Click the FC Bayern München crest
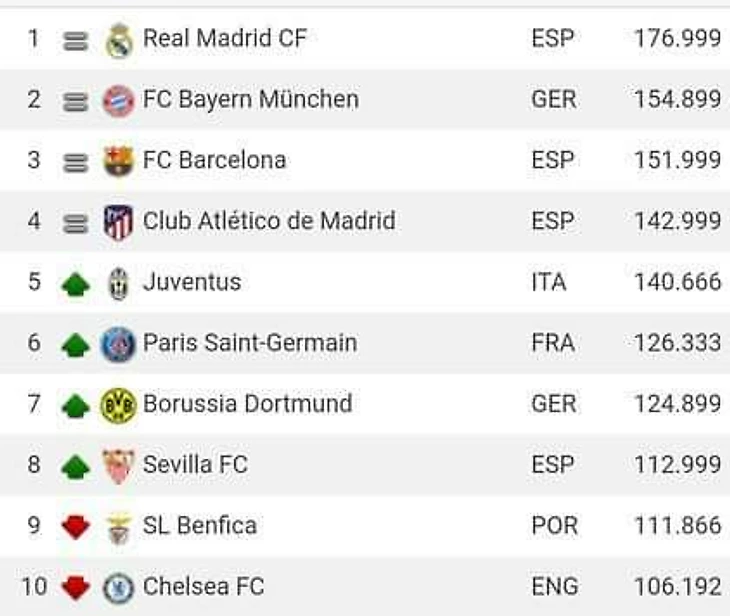This screenshot has width=730, height=616. click(x=118, y=101)
